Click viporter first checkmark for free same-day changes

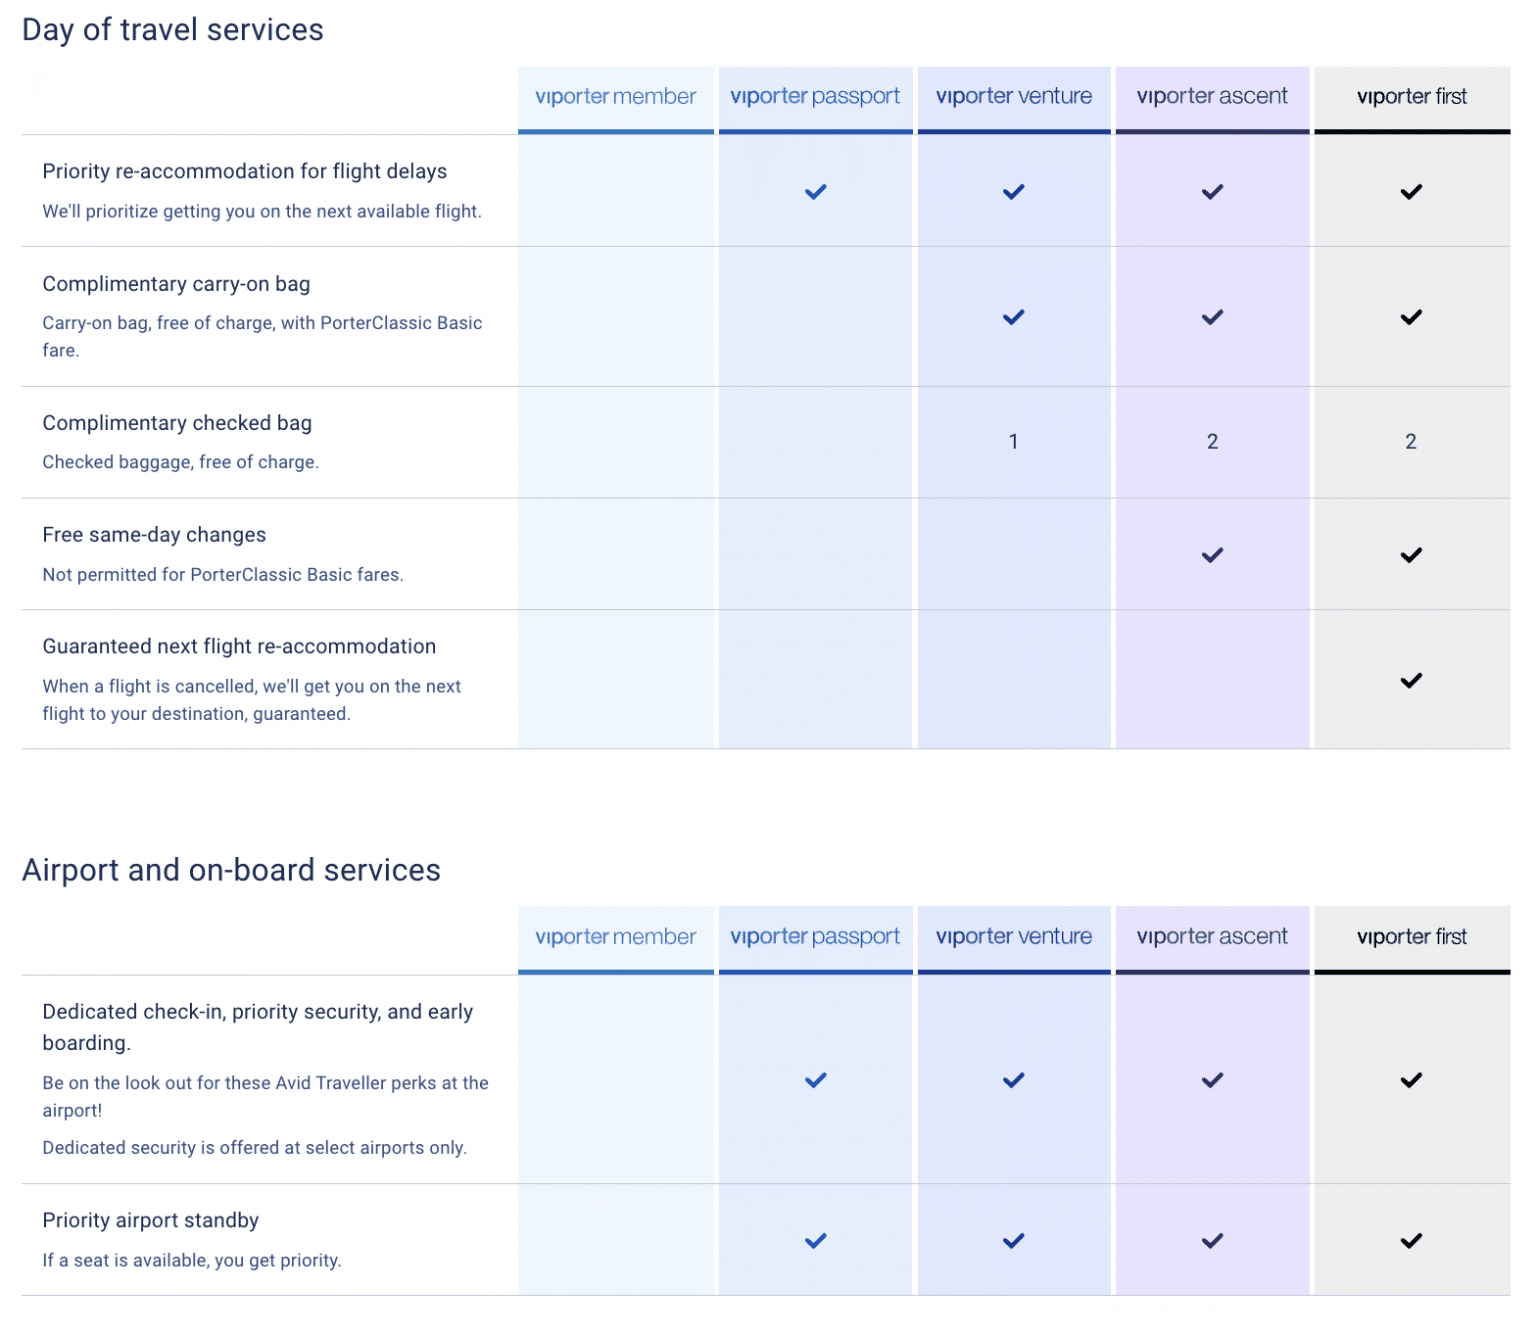pos(1411,556)
